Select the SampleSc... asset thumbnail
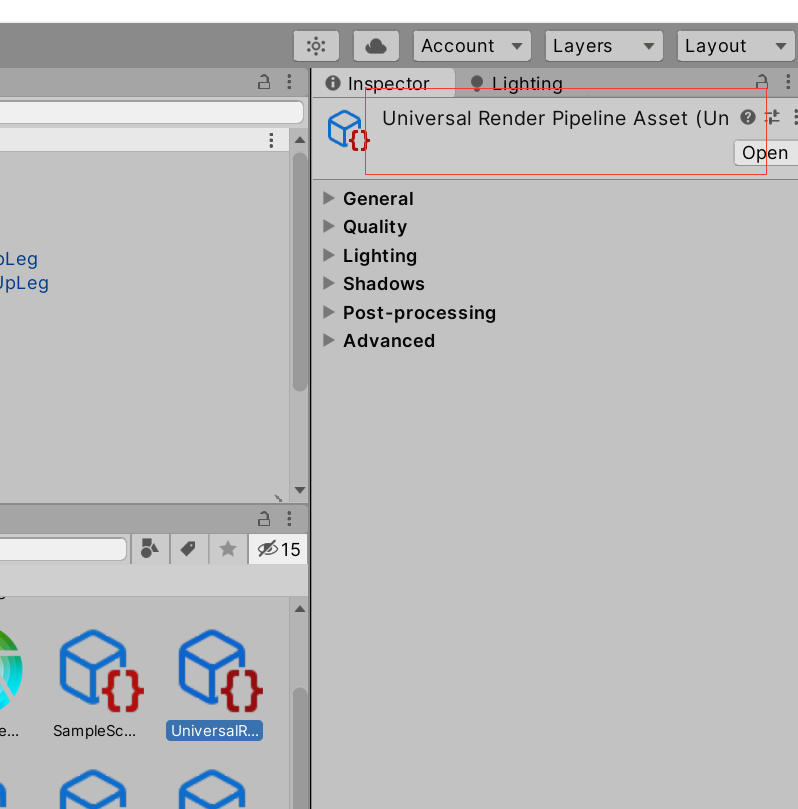Viewport: 798px width, 809px height. pyautogui.click(x=101, y=669)
